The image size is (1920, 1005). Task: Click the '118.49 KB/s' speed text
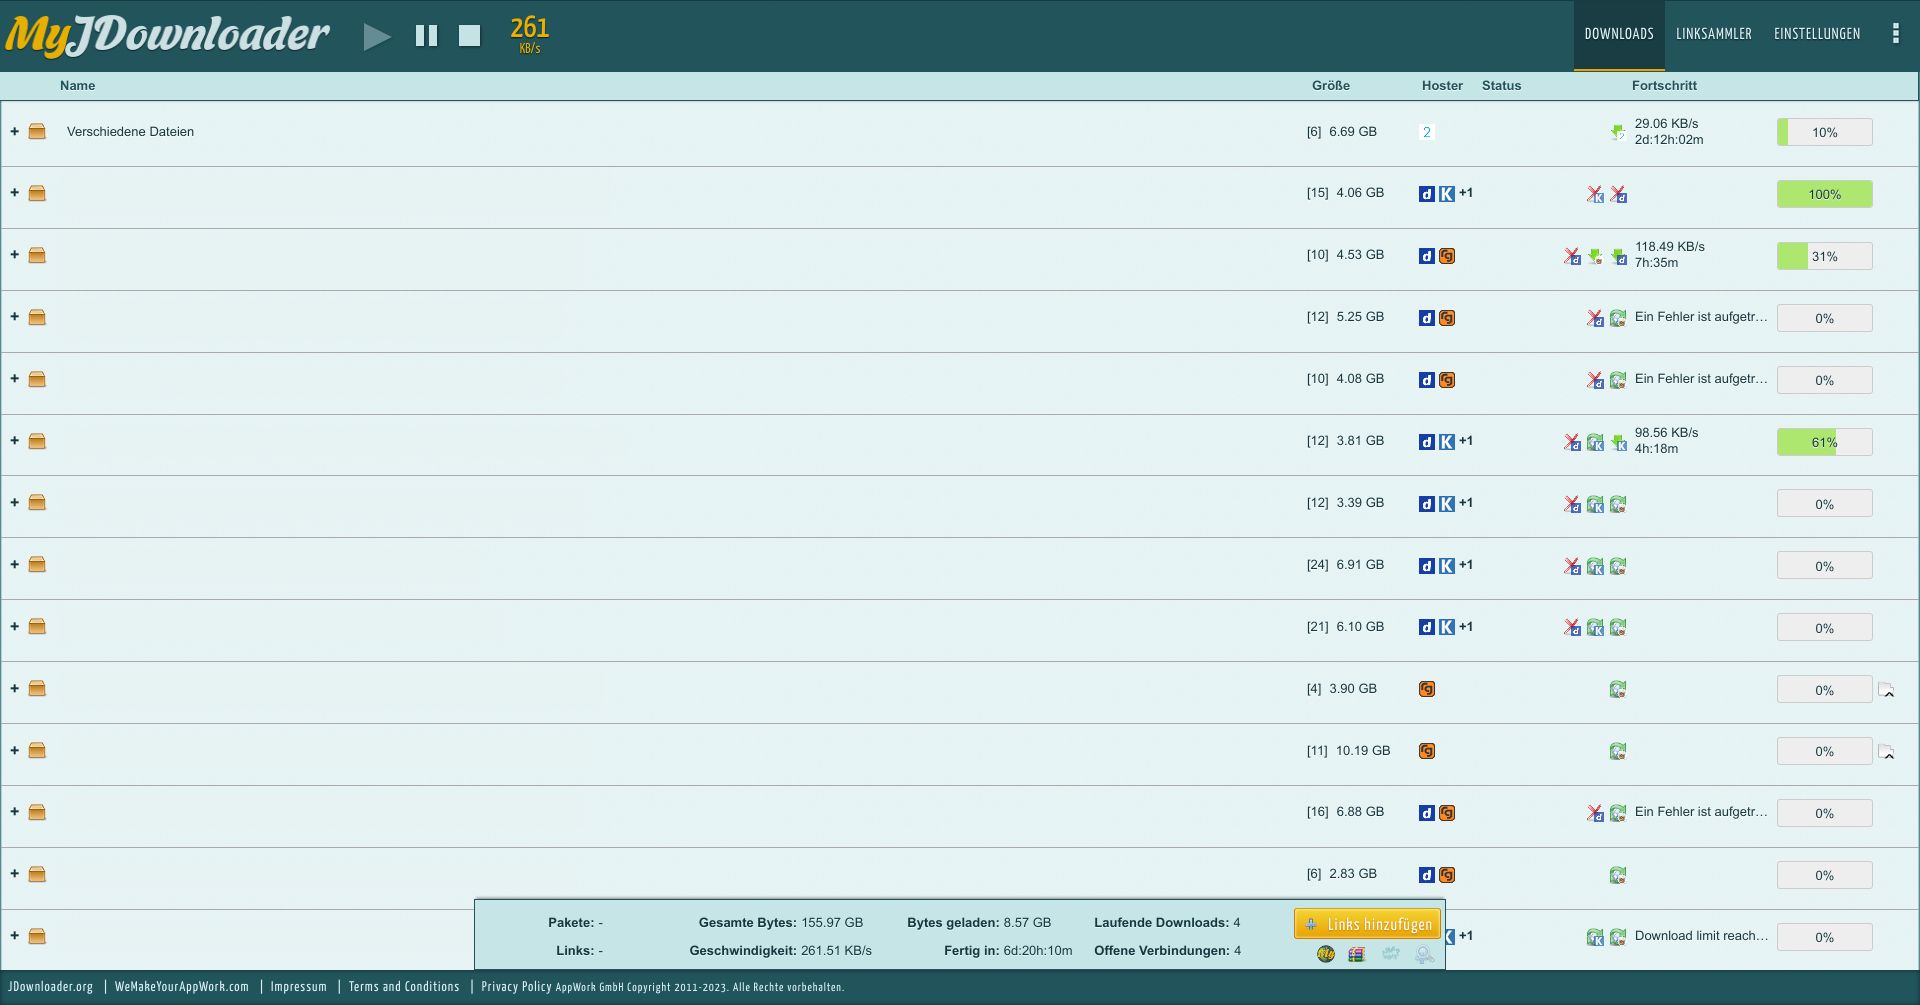click(x=1670, y=247)
